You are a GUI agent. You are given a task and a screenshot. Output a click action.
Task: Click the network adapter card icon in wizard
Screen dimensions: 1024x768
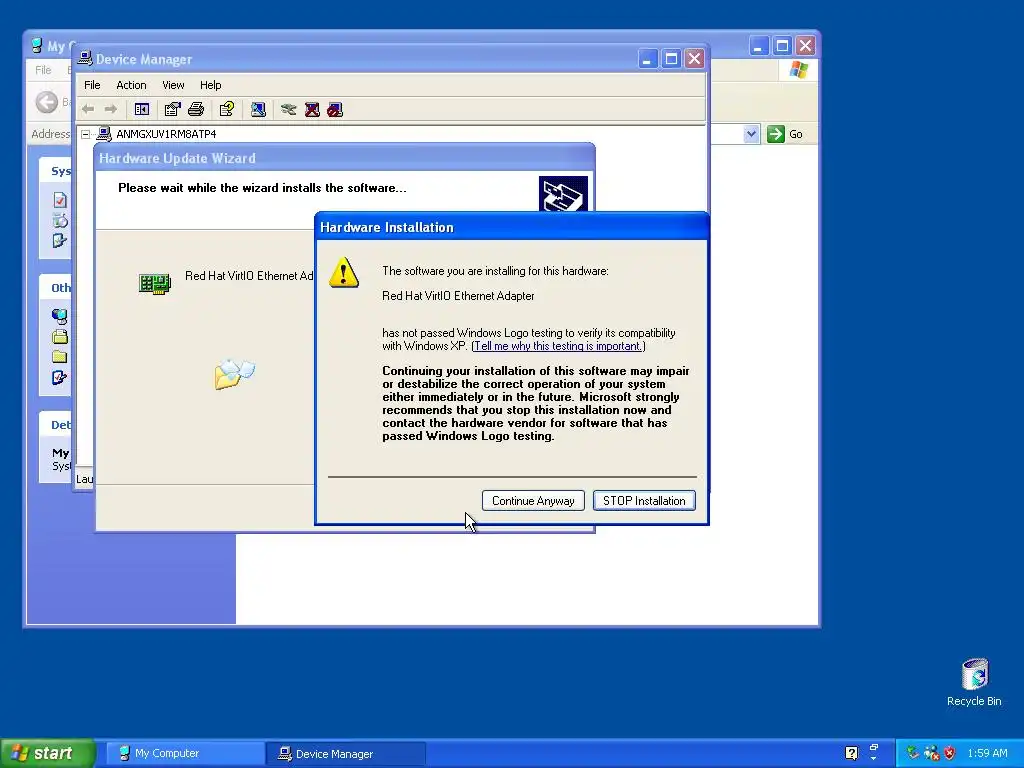(155, 283)
